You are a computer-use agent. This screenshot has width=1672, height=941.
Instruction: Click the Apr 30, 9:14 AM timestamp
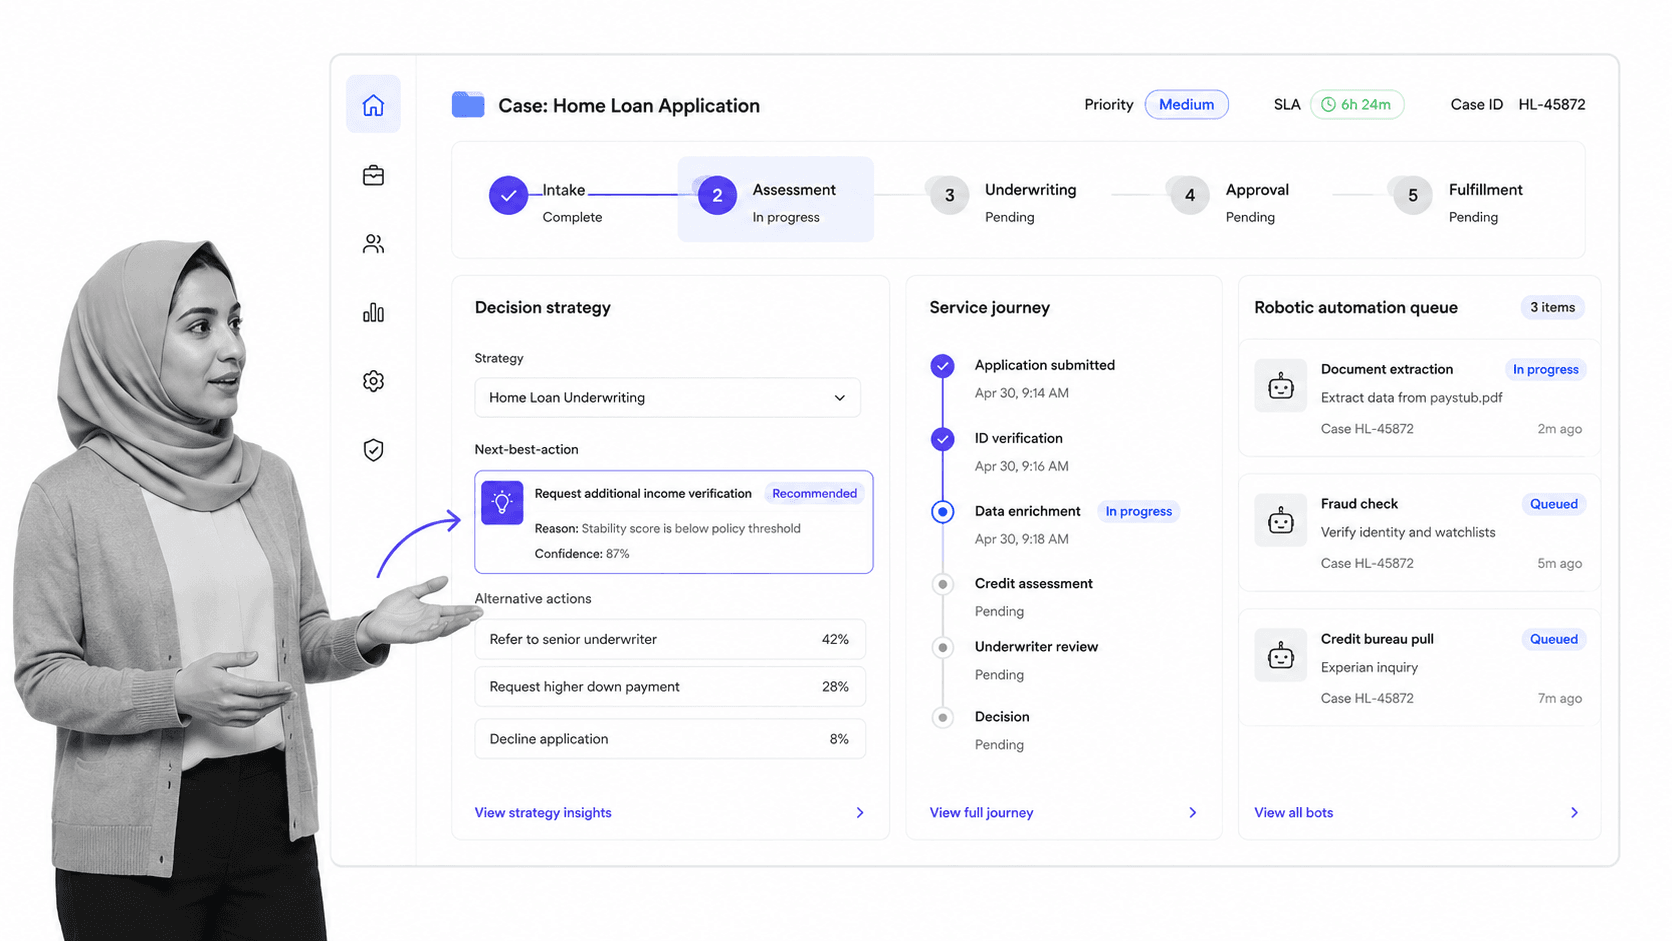tap(1021, 393)
